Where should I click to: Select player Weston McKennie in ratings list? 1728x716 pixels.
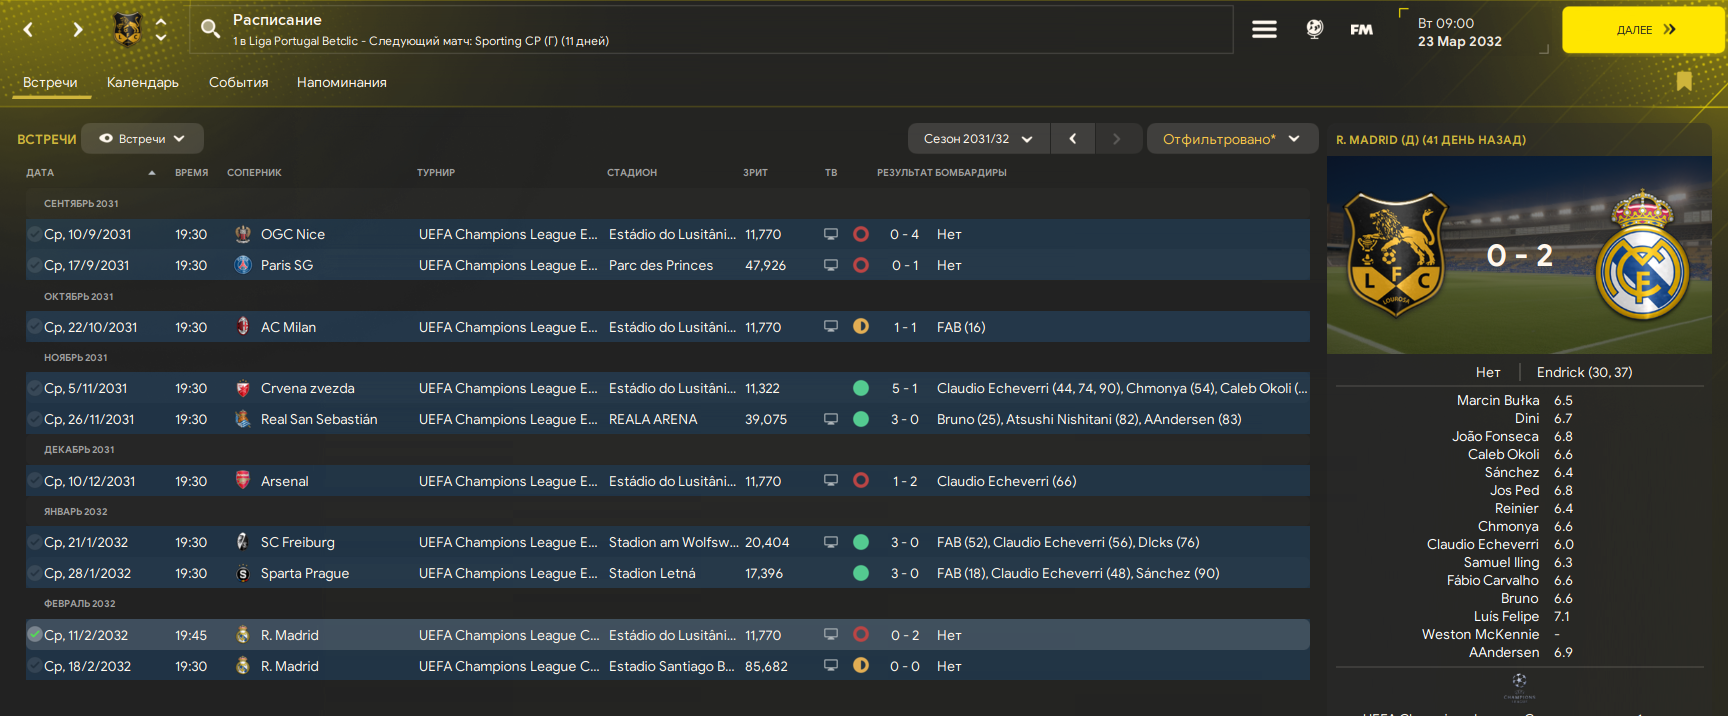(1480, 634)
